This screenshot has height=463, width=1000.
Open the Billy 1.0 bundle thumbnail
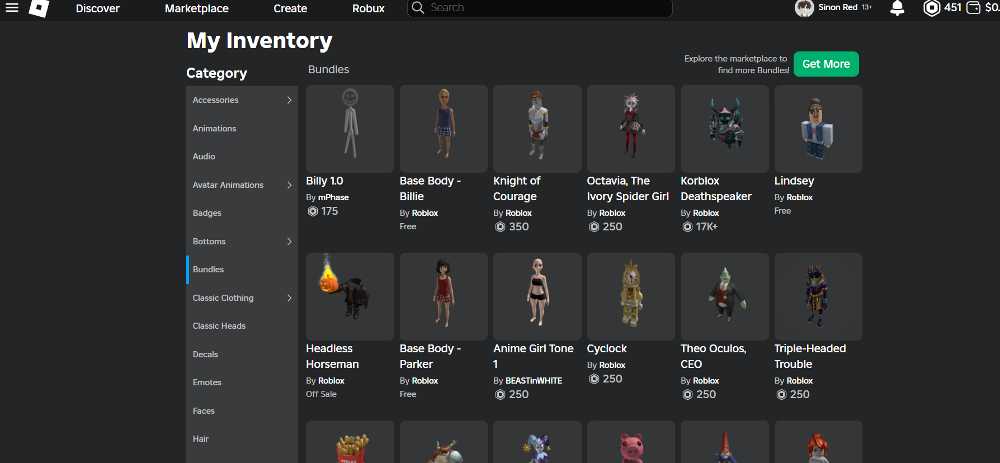[349, 128]
